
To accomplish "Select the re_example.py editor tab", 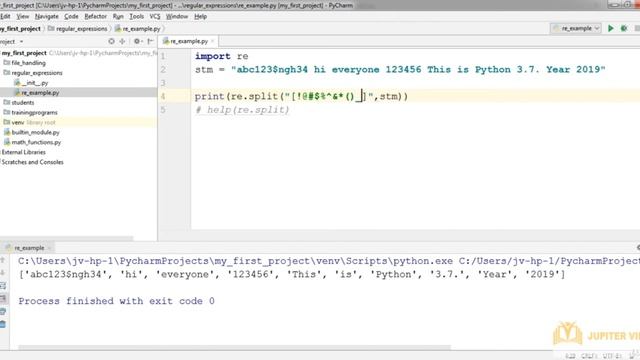I will click(x=189, y=41).
